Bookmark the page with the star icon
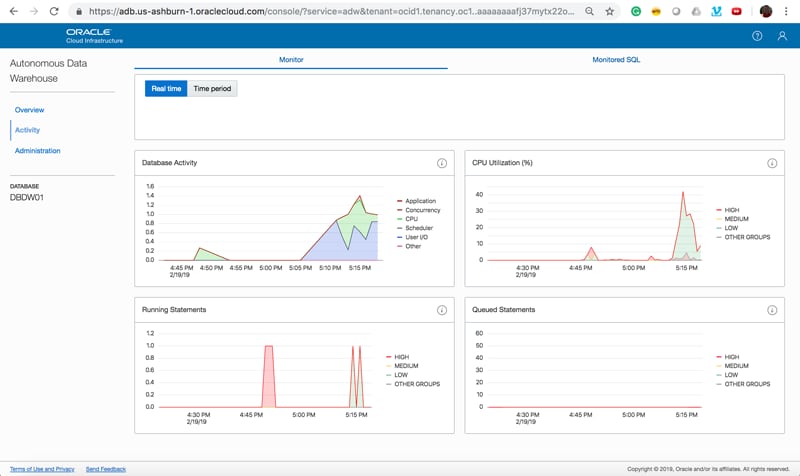 coord(609,11)
